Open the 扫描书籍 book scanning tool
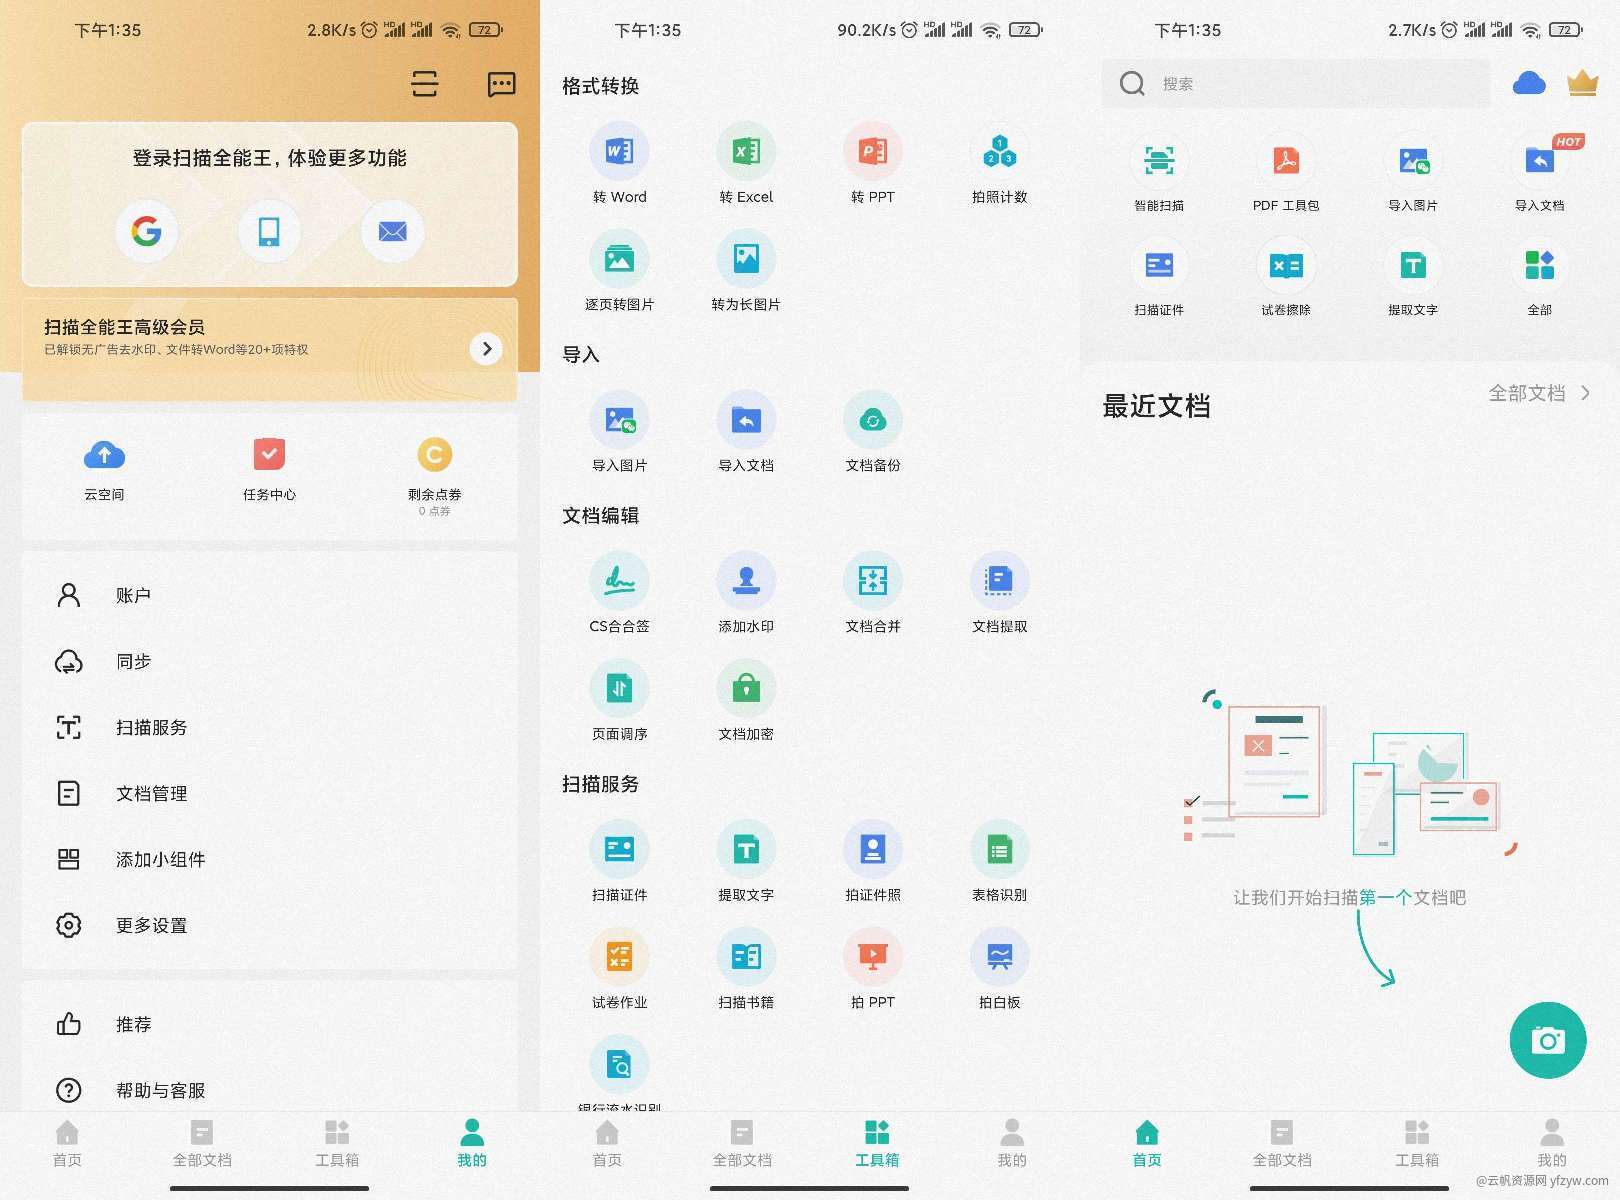 click(746, 968)
